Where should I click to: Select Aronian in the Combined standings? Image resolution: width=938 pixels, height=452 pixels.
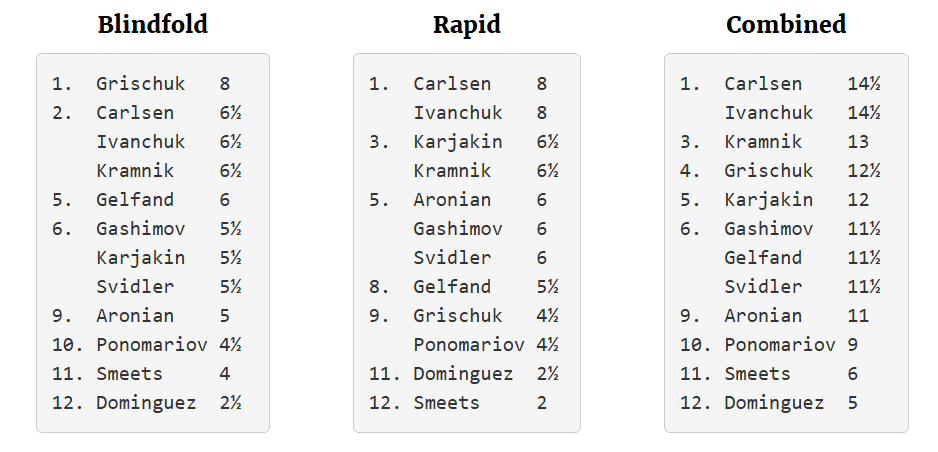(763, 316)
